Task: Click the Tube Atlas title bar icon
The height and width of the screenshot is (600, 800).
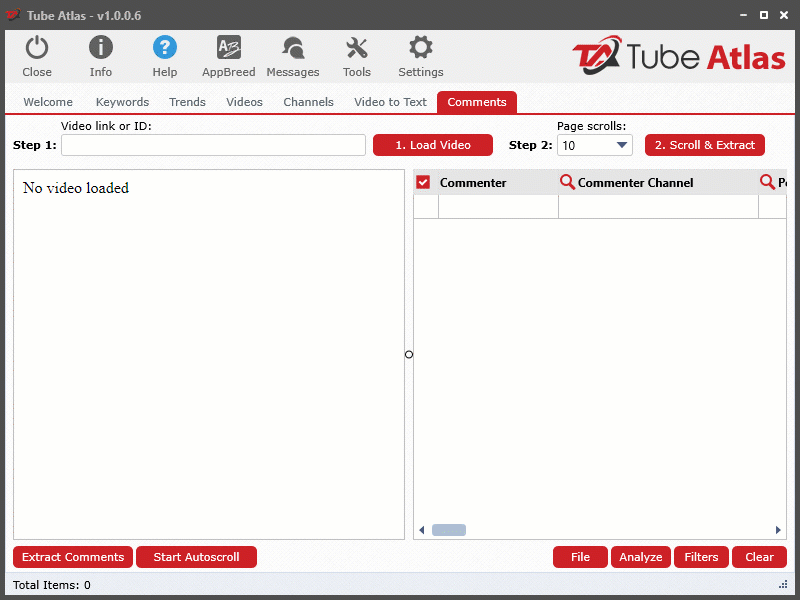Action: 13,15
